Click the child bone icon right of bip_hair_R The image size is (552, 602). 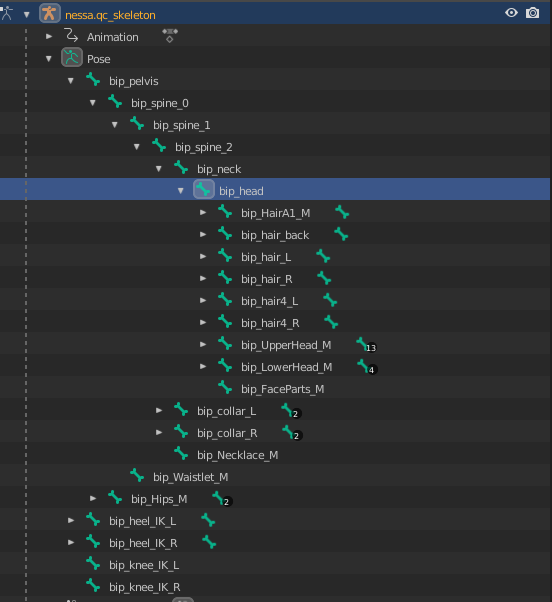[x=324, y=278]
